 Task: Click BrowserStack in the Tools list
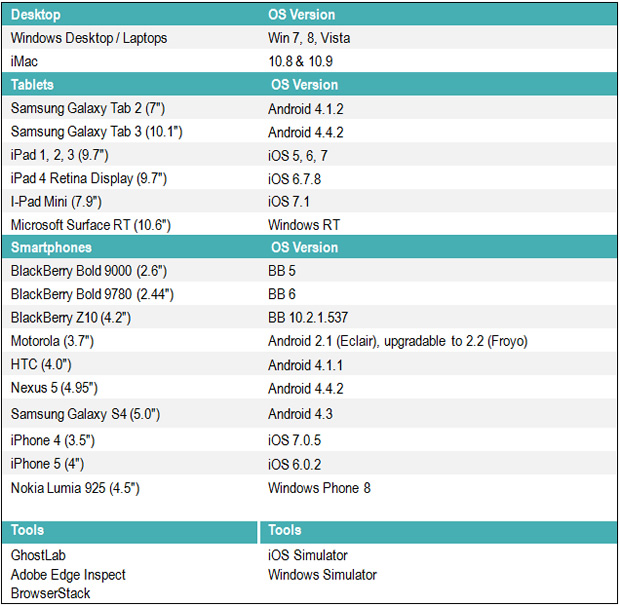point(50,593)
